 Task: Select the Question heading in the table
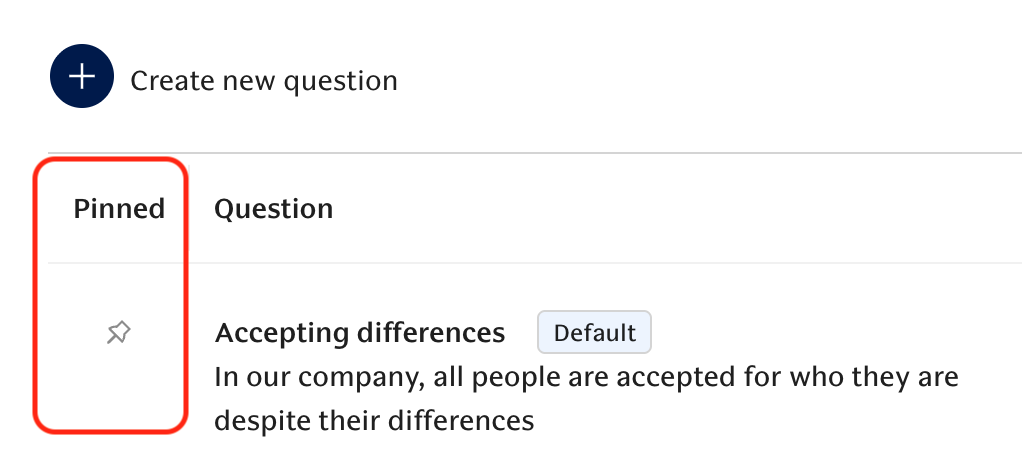coord(273,209)
